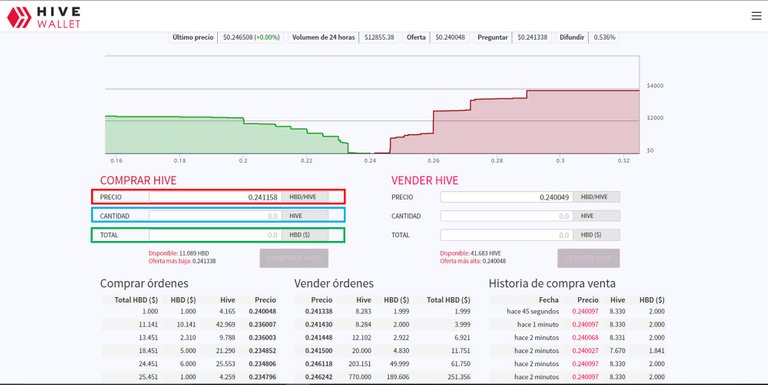
Task: Select the sell order priced at 0.246118
Action: coord(383,364)
